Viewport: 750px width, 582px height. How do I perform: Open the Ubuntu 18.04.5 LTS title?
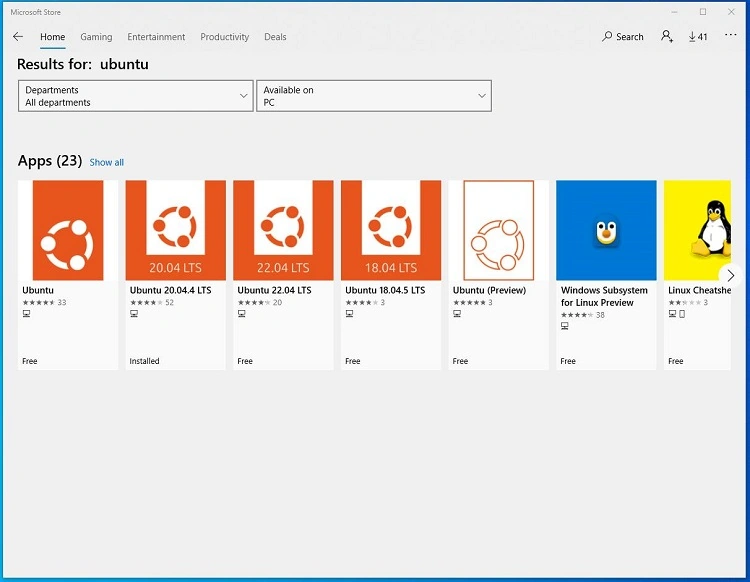point(385,290)
